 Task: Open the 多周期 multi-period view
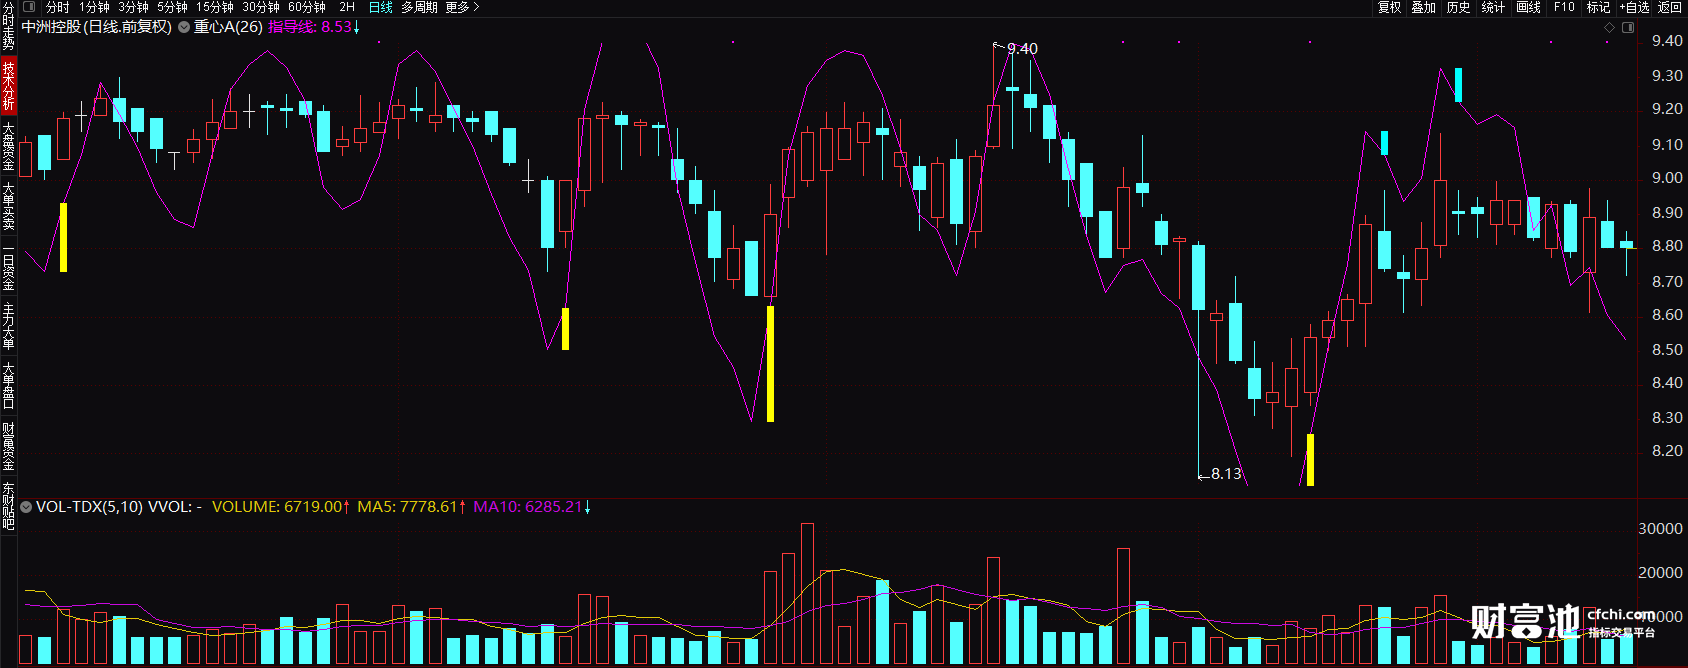[419, 7]
